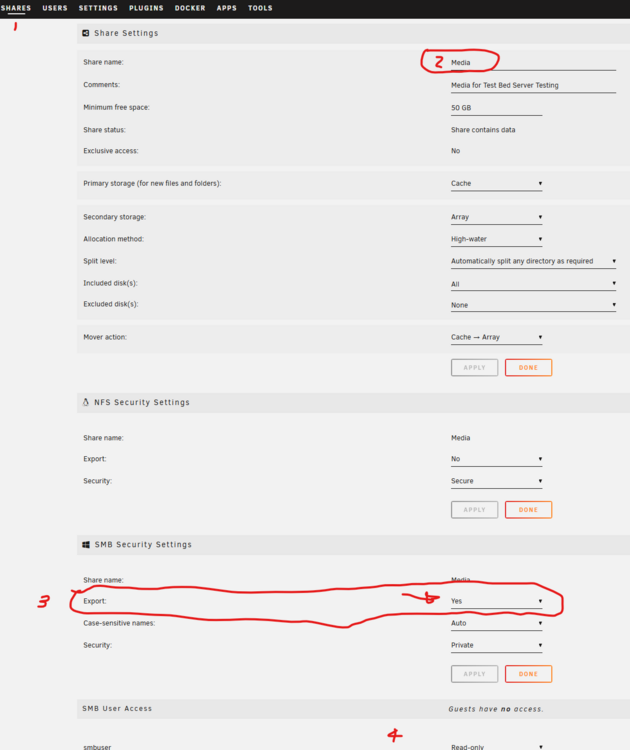Open the SMB Export dropdown
The height and width of the screenshot is (750, 630).
click(x=496, y=601)
